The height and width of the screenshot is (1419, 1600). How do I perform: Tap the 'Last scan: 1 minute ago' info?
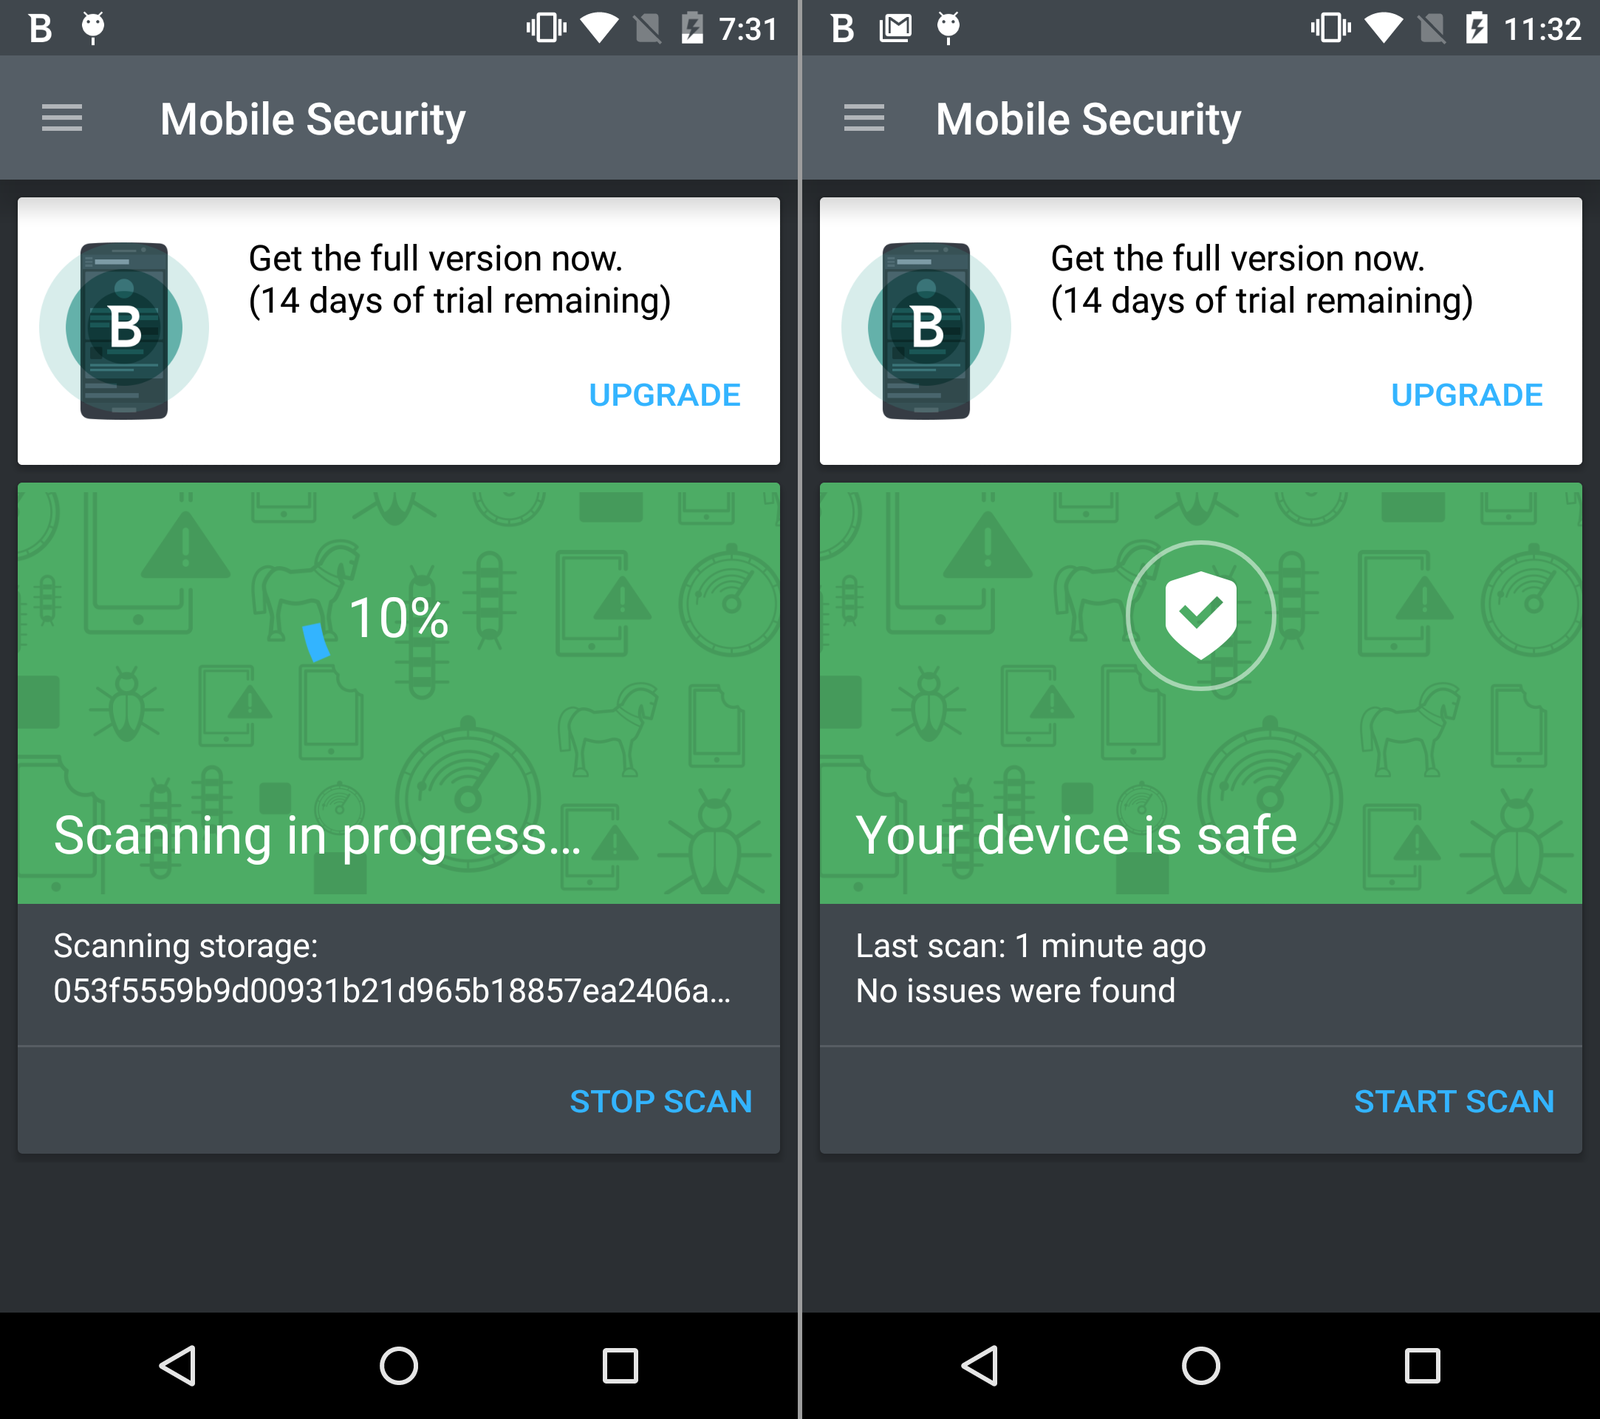(x=1031, y=946)
